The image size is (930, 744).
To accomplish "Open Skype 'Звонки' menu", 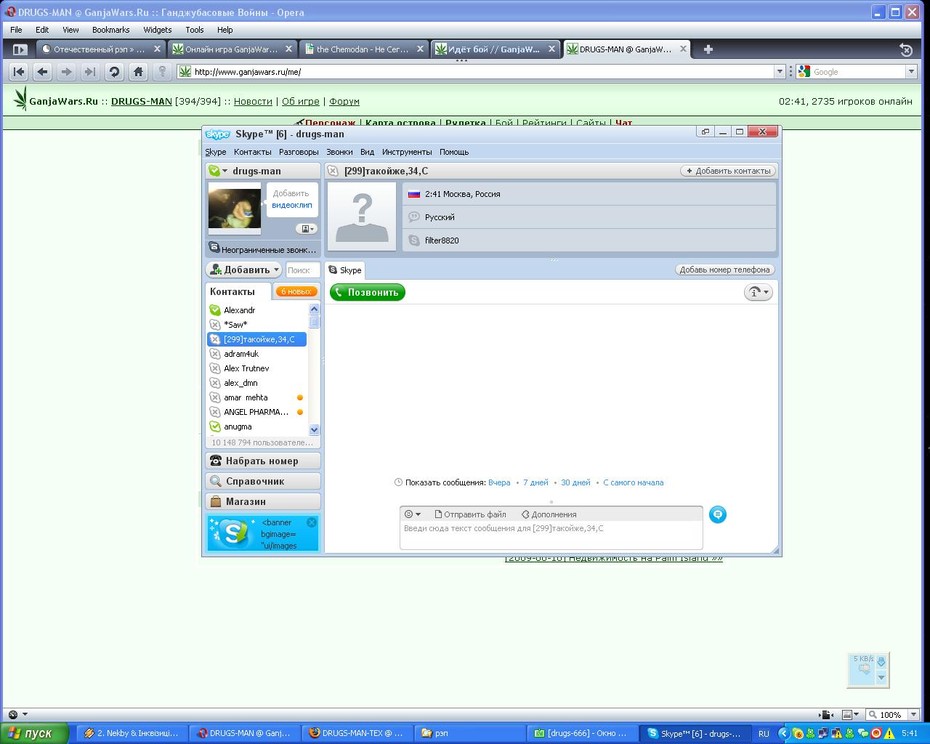I will [339, 152].
